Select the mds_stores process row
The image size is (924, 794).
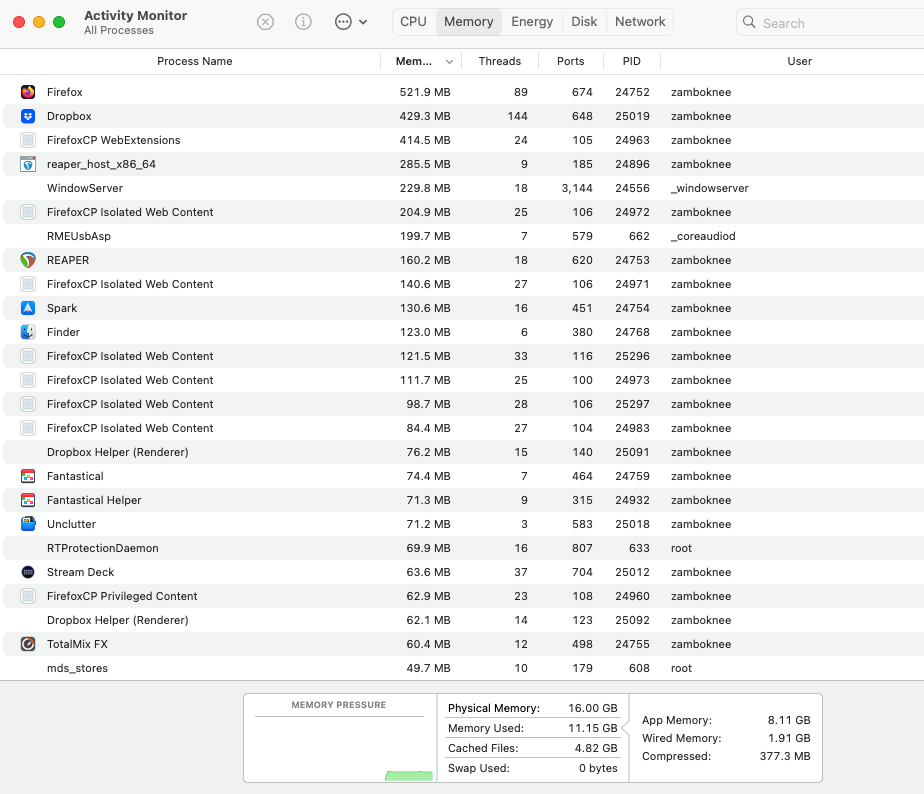[x=463, y=668]
